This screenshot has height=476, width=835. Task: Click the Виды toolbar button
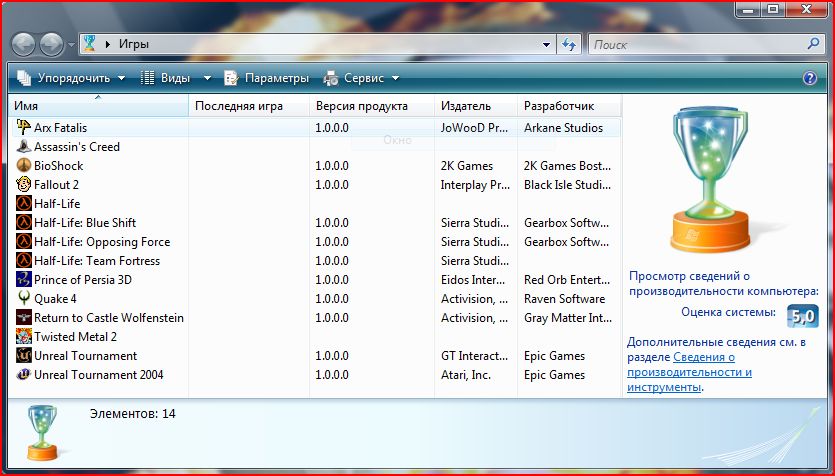pos(166,78)
